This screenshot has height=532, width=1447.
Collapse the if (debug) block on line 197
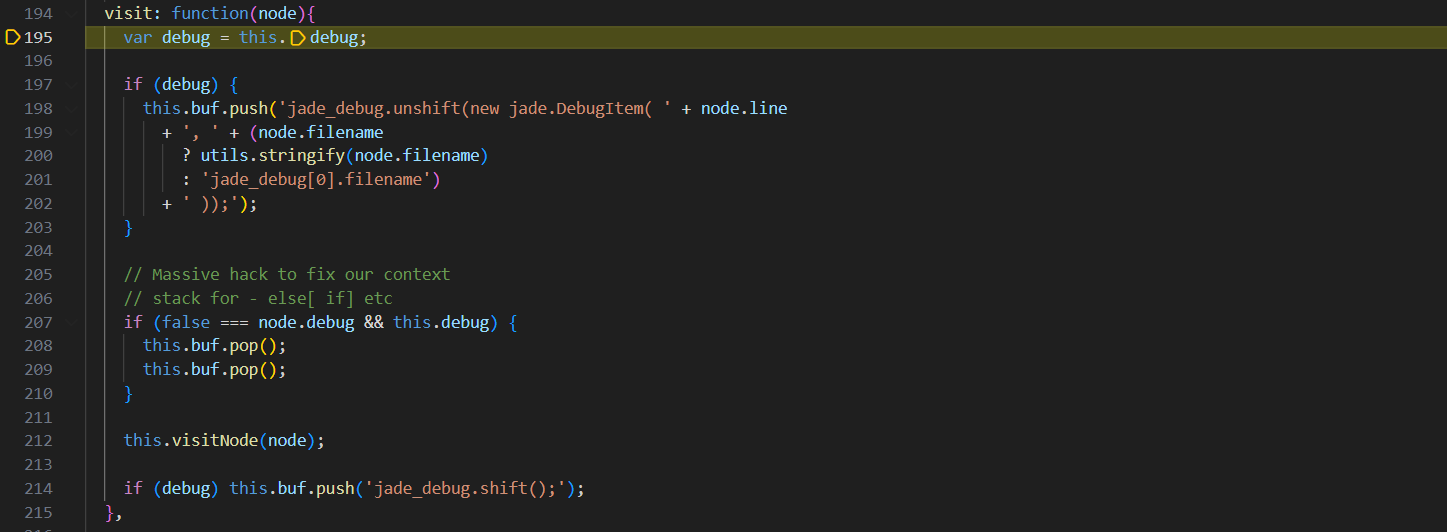[x=71, y=85]
